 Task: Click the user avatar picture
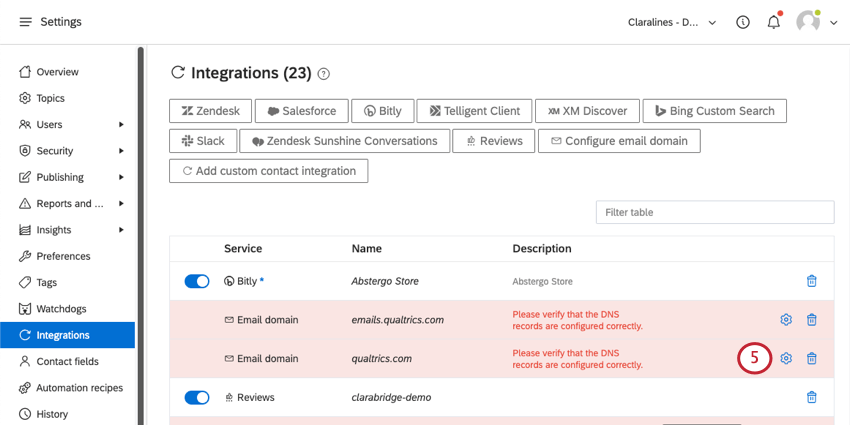[x=808, y=22]
